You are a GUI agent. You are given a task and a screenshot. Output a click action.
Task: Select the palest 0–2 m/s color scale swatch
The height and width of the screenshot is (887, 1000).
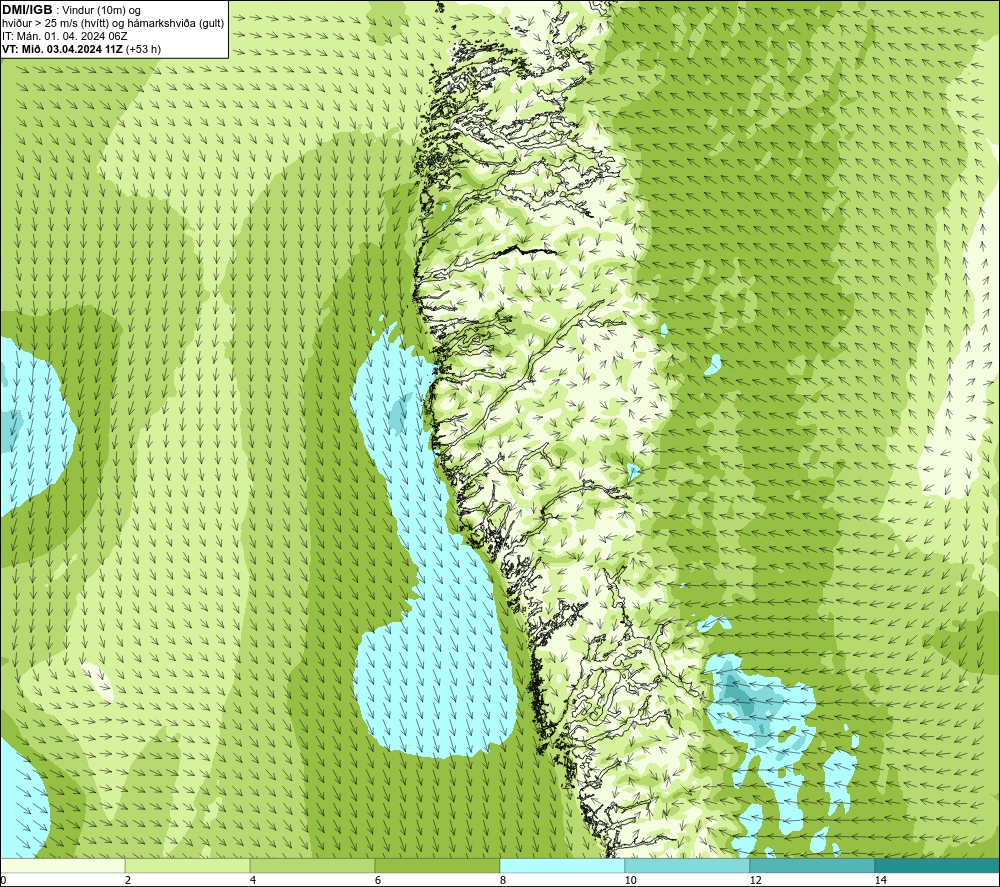[62, 865]
